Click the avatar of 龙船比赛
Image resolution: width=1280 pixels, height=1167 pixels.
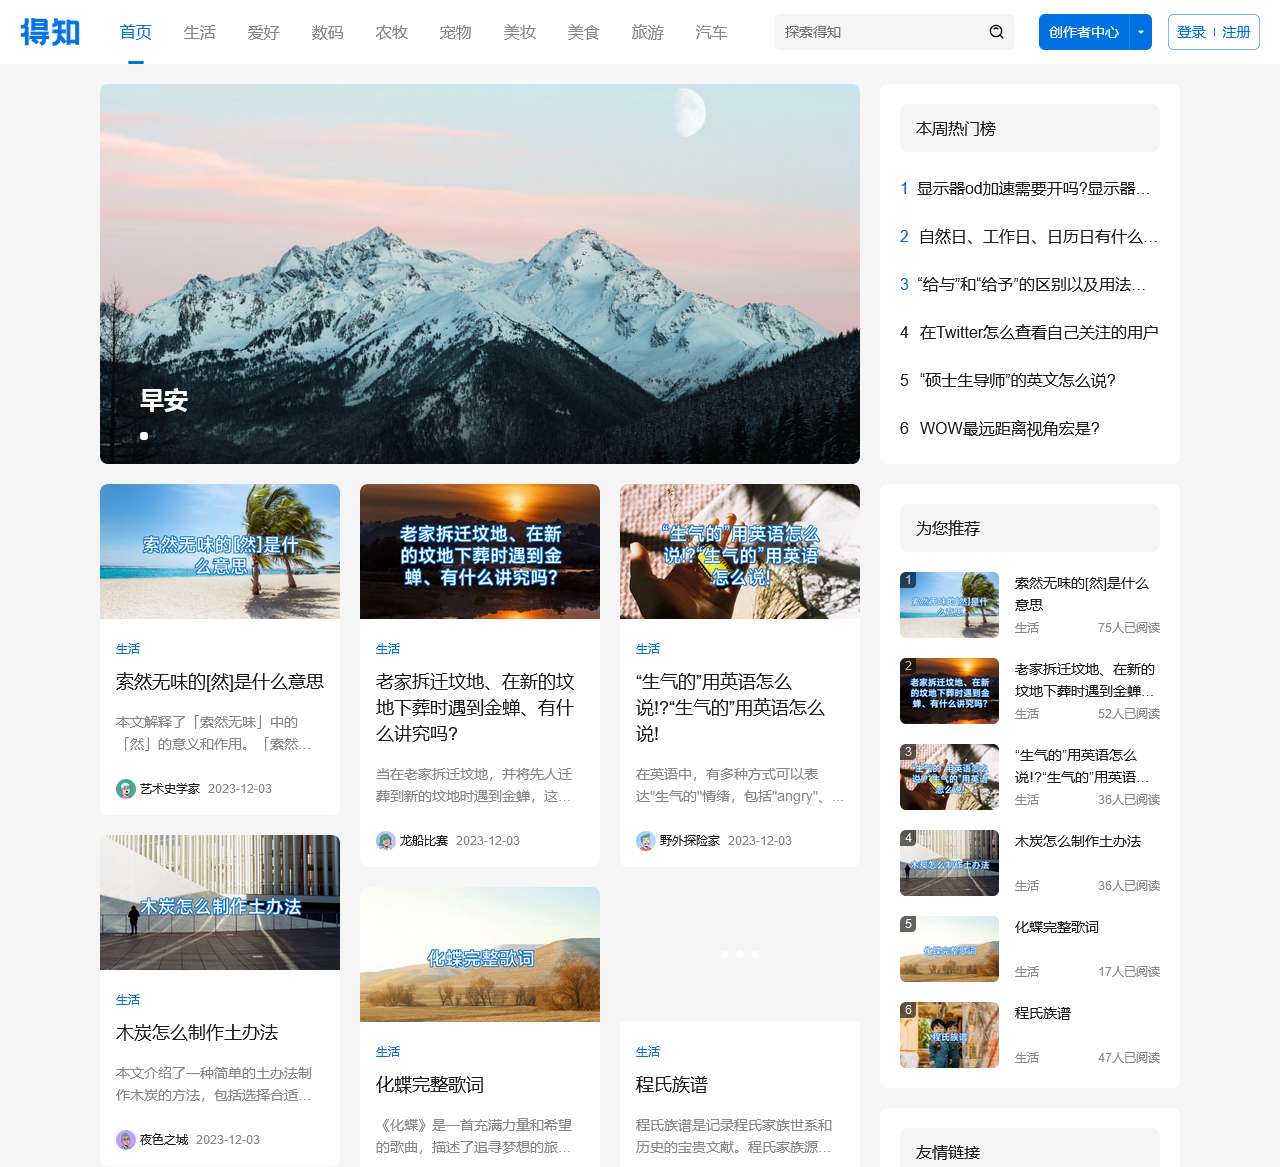pos(385,841)
